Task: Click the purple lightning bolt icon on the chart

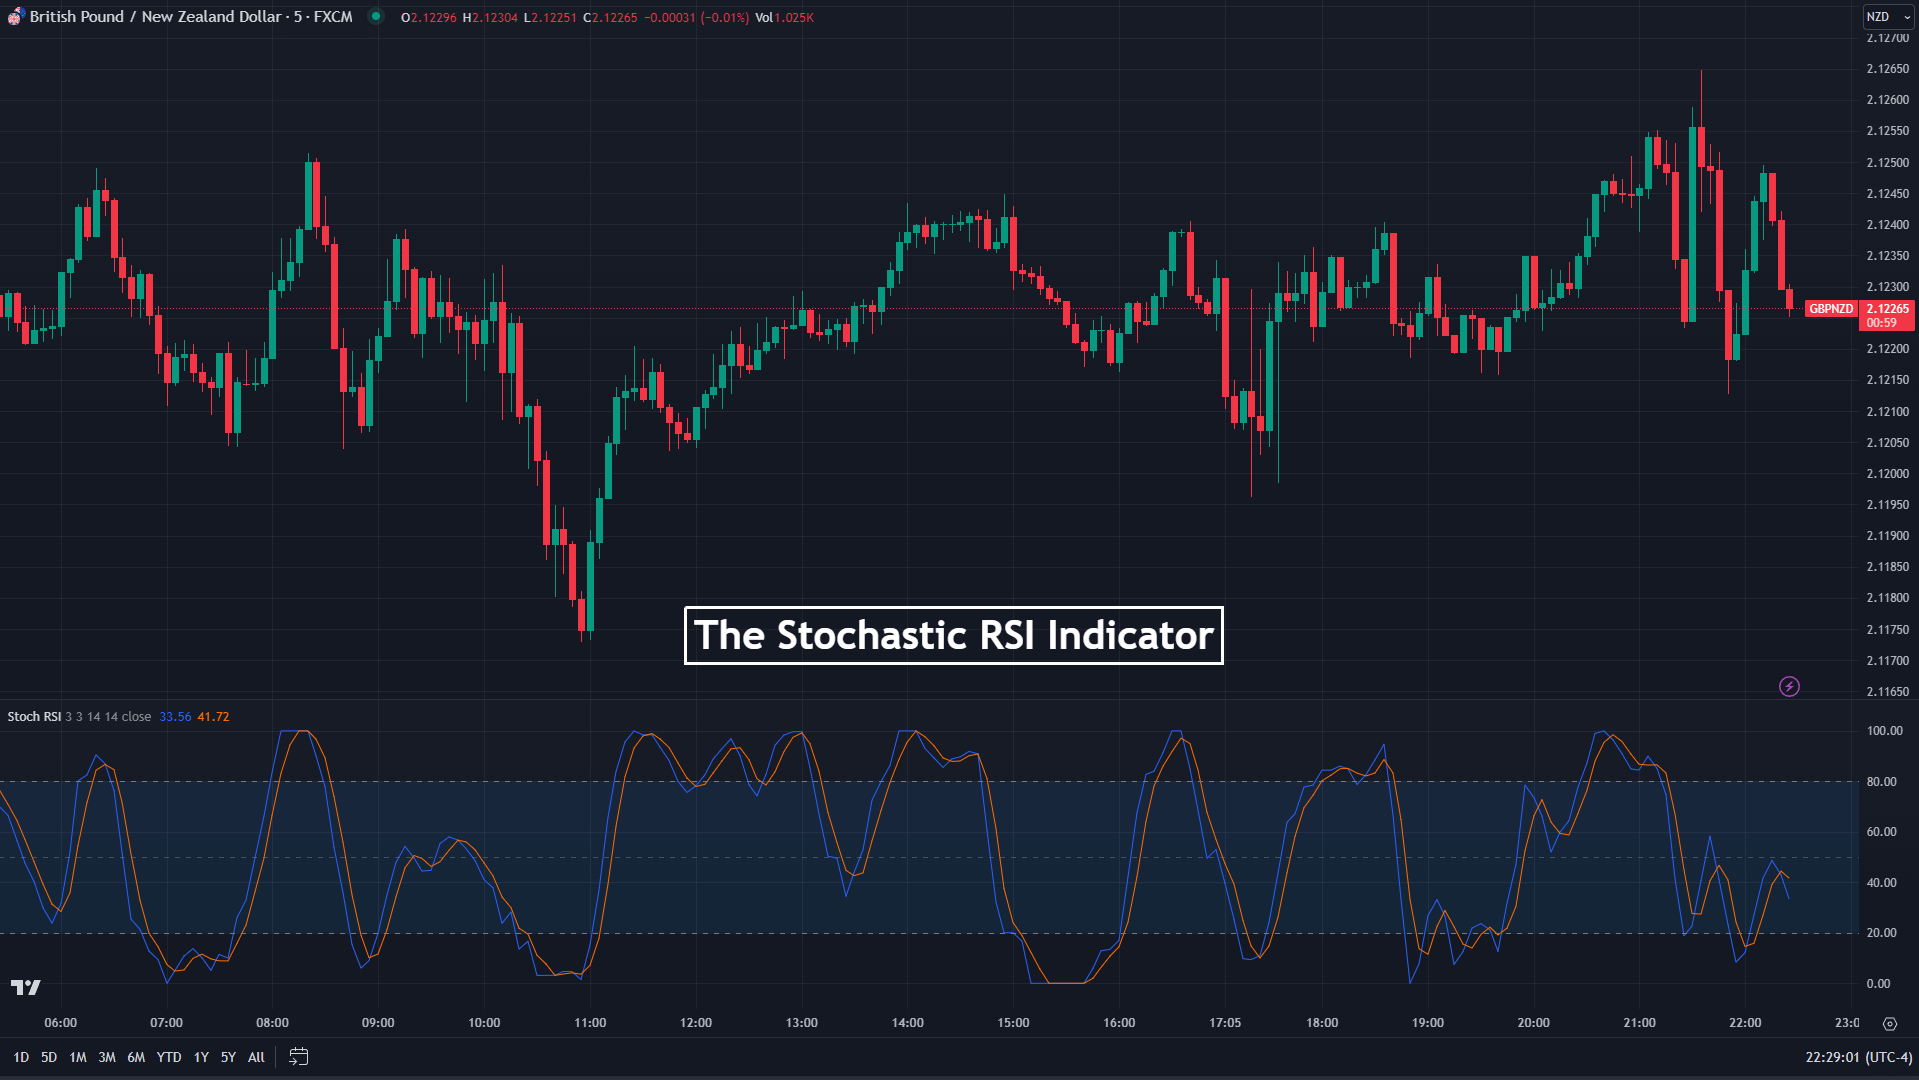Action: 1789,687
